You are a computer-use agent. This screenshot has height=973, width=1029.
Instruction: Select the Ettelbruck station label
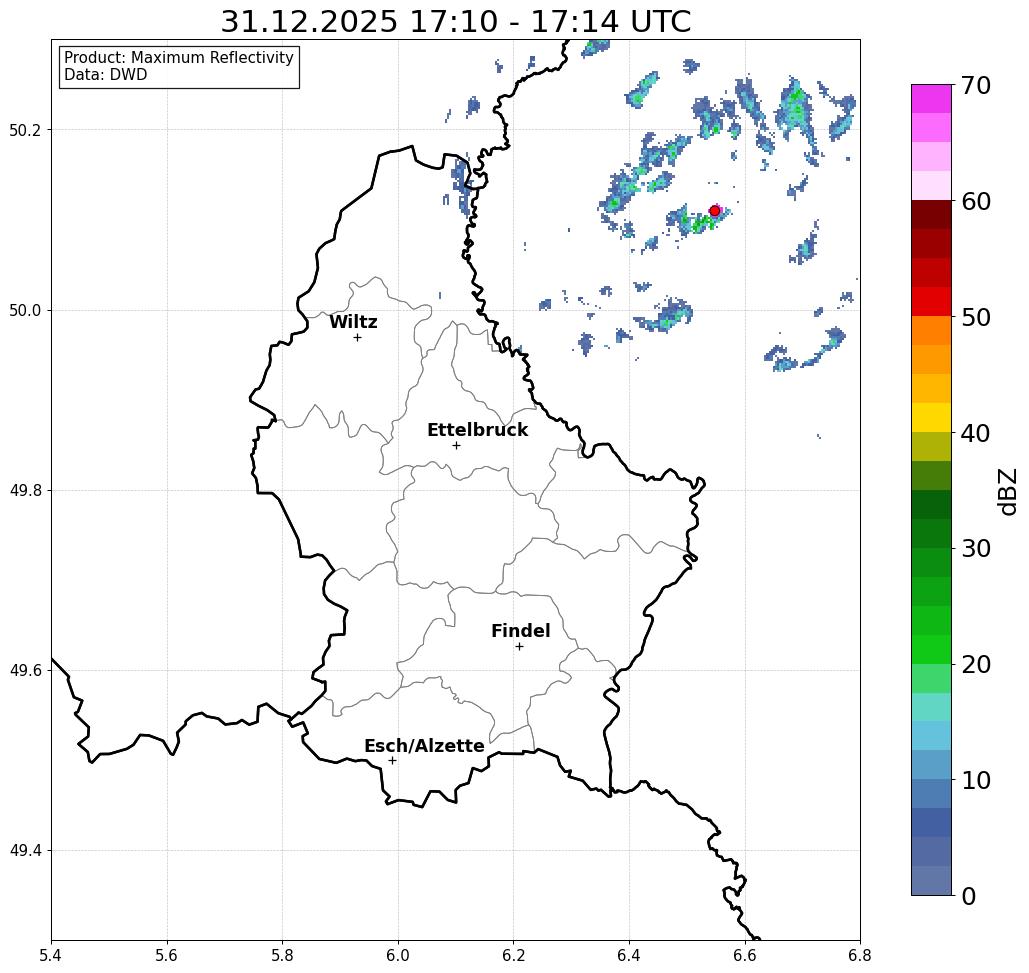point(478,430)
